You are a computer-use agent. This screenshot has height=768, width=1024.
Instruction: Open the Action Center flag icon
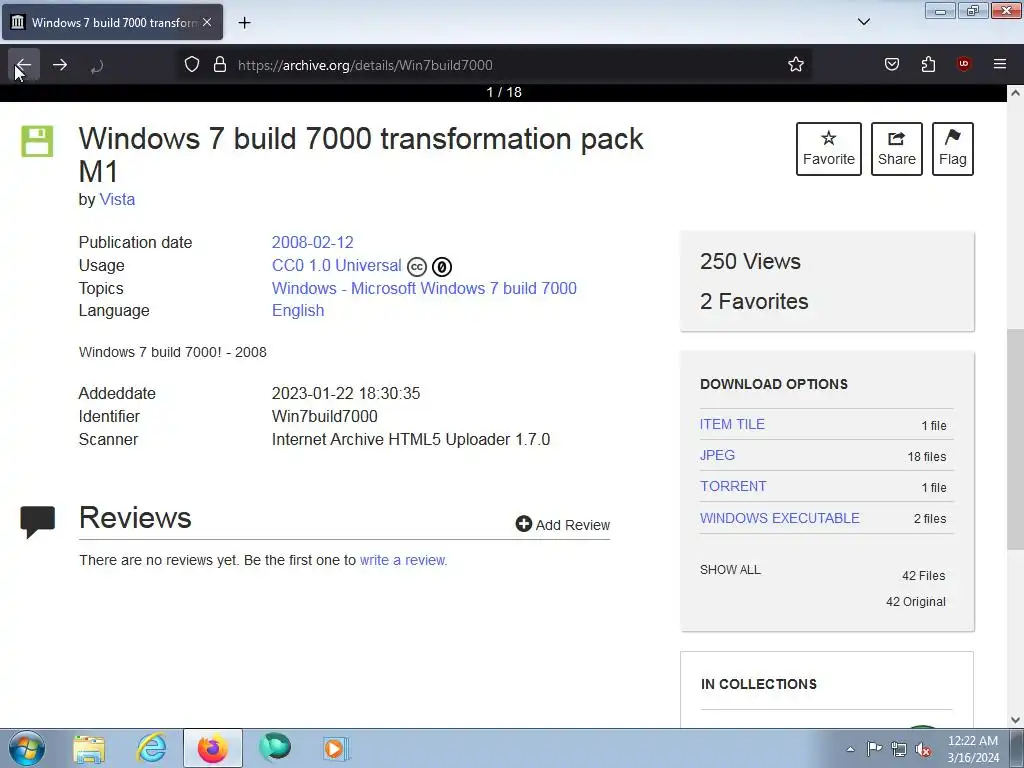[x=874, y=749]
